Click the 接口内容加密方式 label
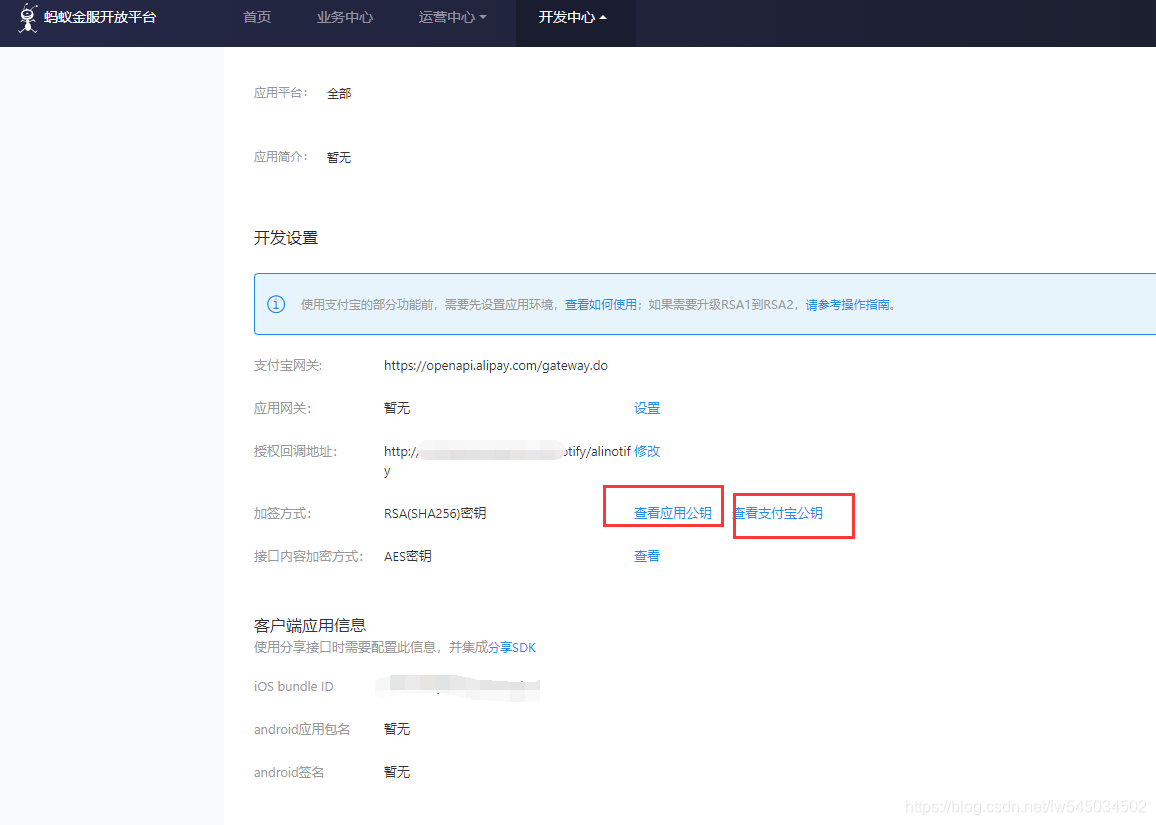 point(309,556)
